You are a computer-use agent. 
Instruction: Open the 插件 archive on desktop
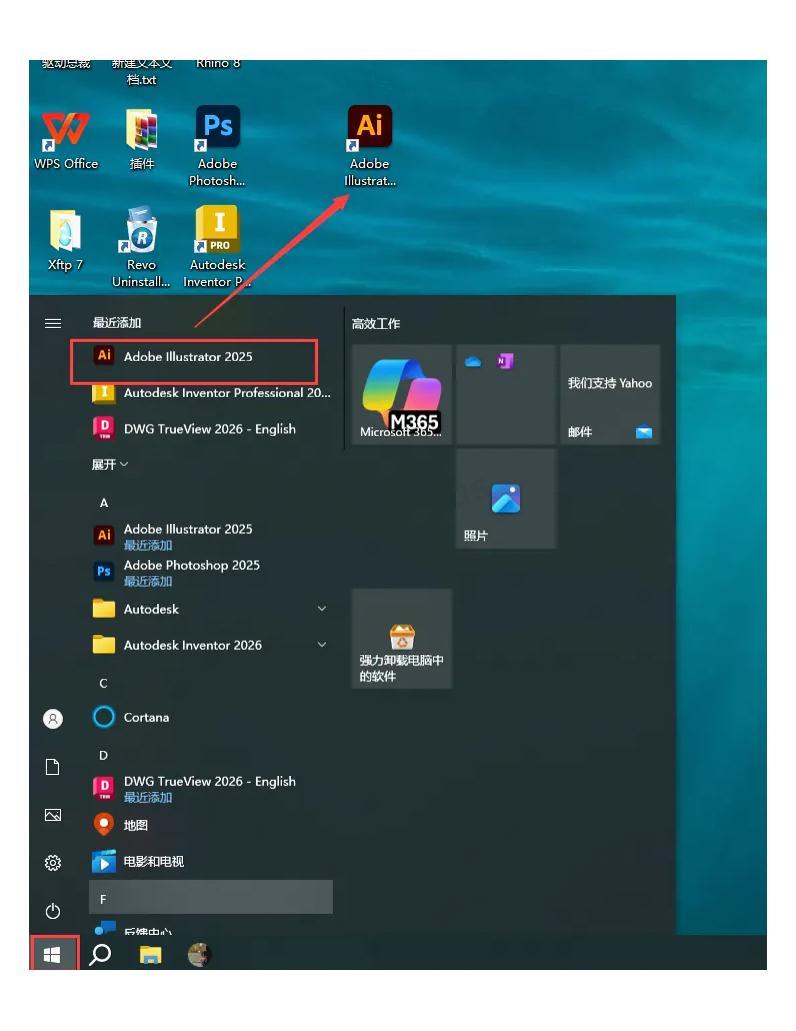point(141,140)
